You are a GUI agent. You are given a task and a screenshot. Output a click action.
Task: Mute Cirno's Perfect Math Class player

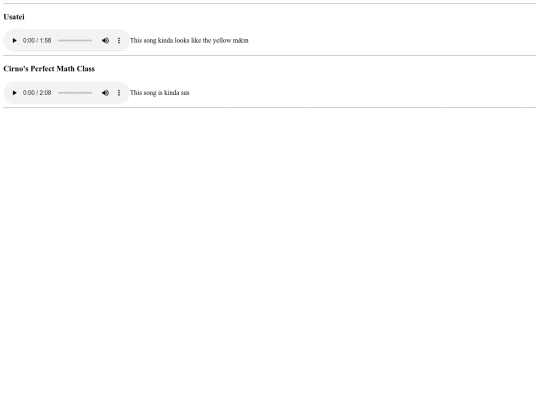pyautogui.click(x=105, y=93)
